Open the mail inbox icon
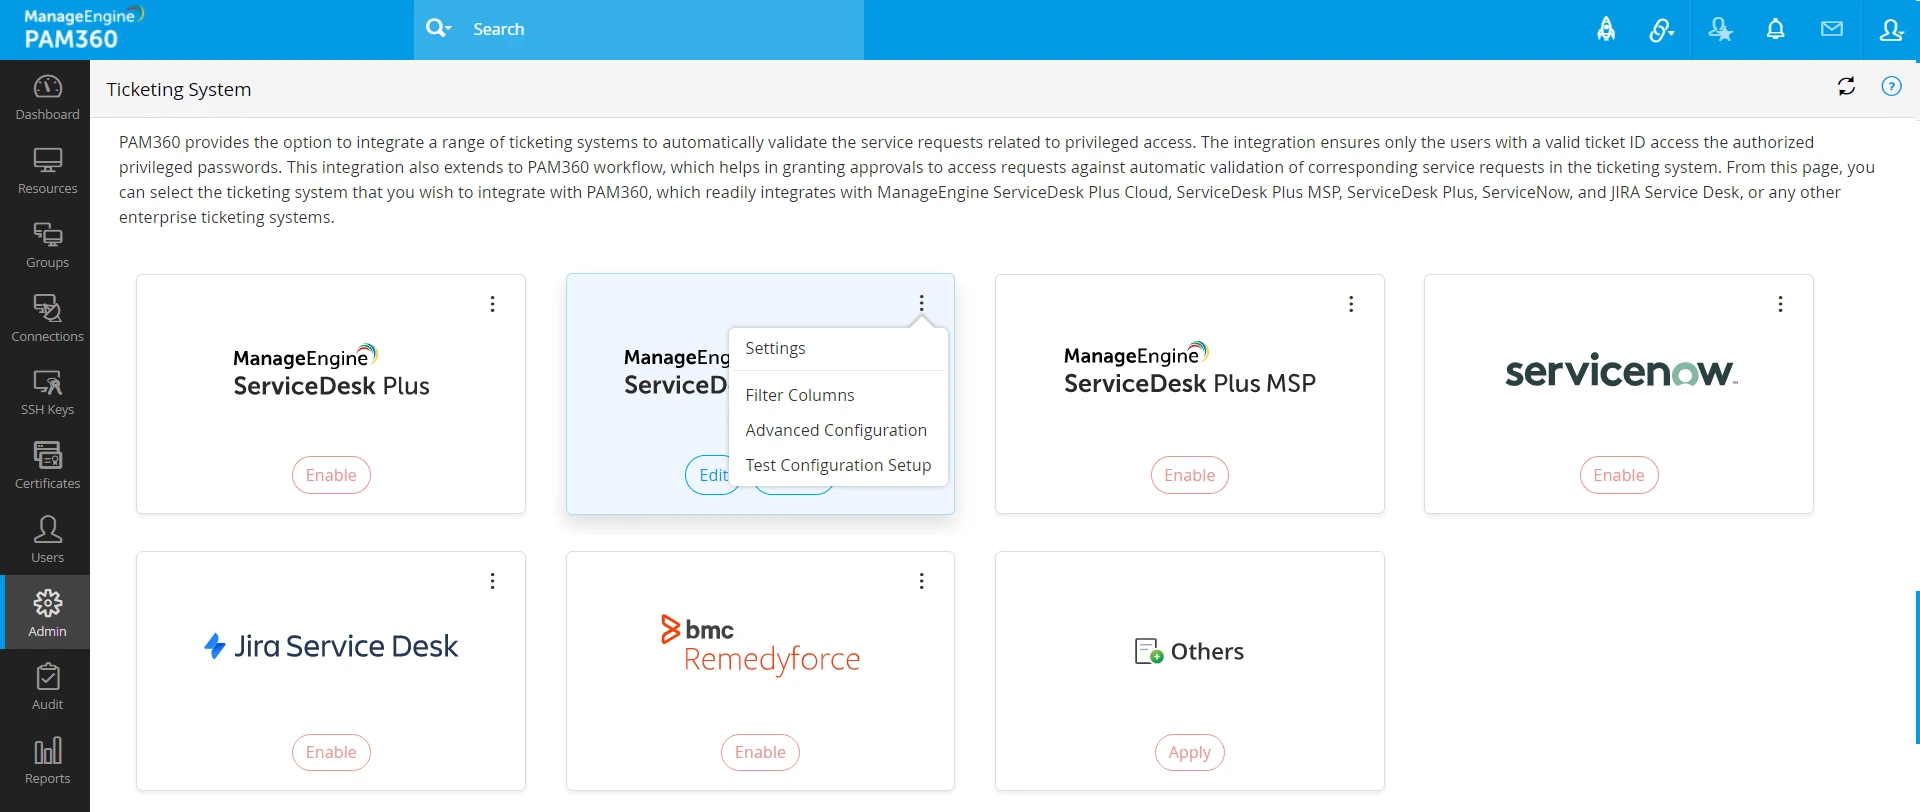This screenshot has height=812, width=1920. [x=1833, y=29]
